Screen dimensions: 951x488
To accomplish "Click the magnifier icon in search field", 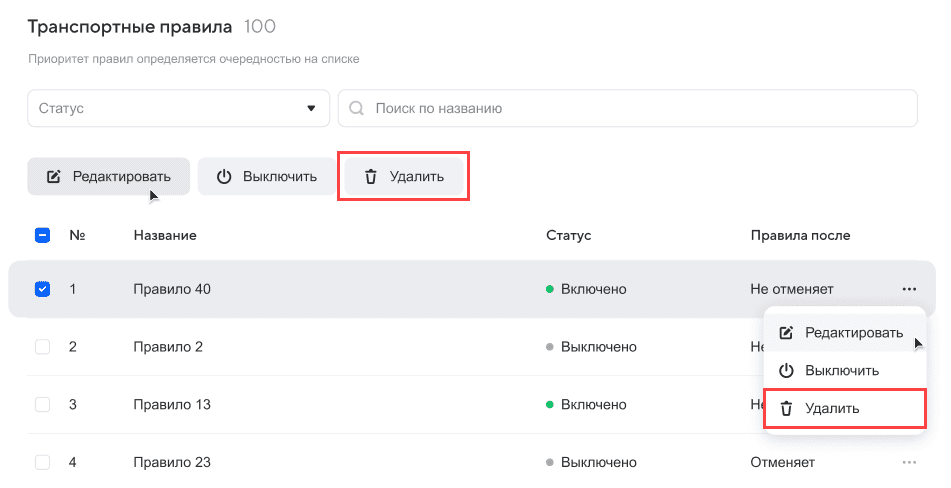I will click(357, 109).
